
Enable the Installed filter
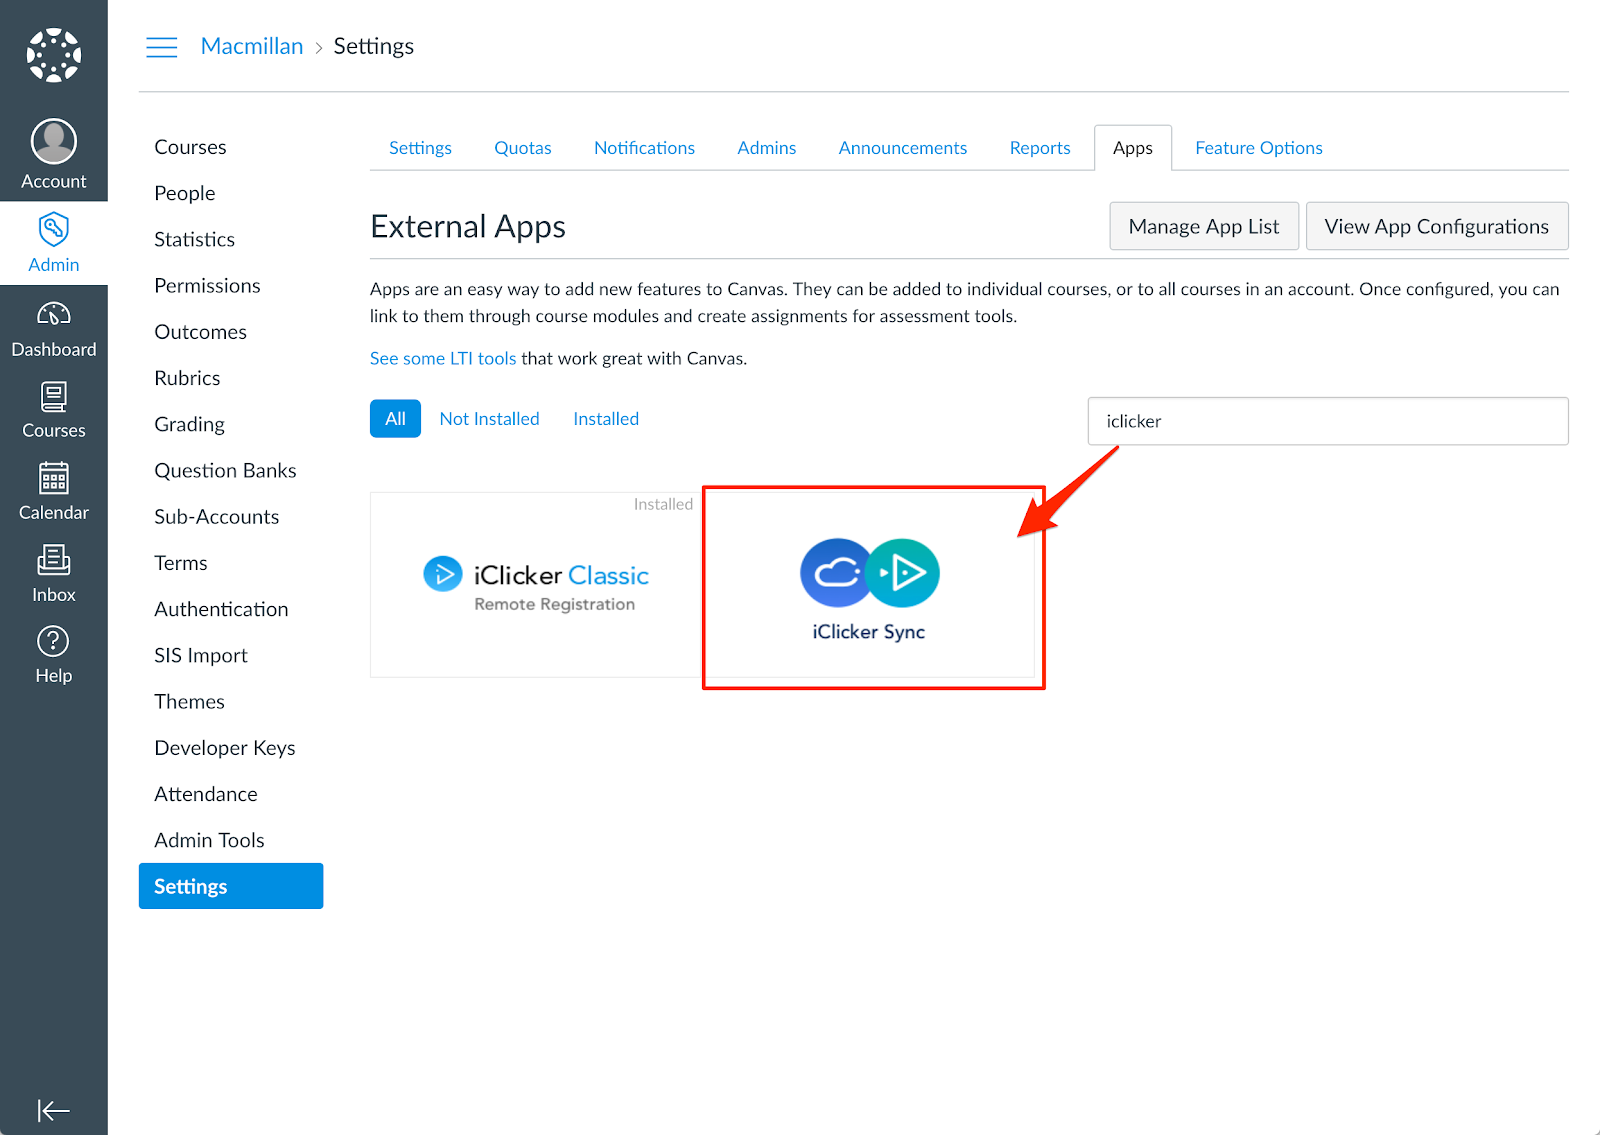(x=605, y=418)
